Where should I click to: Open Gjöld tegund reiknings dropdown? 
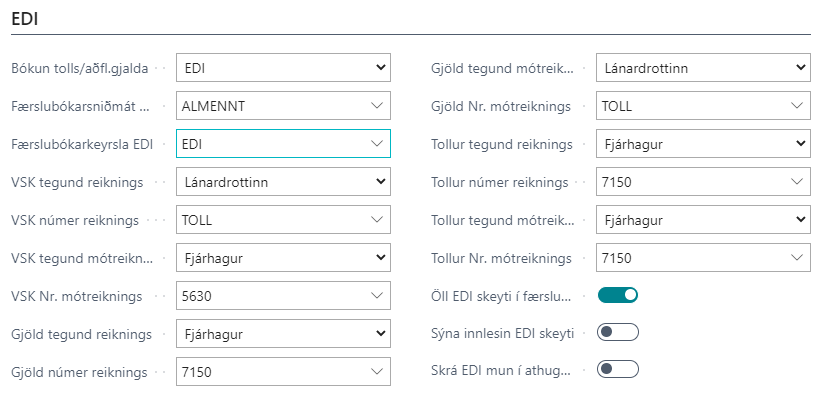click(283, 333)
